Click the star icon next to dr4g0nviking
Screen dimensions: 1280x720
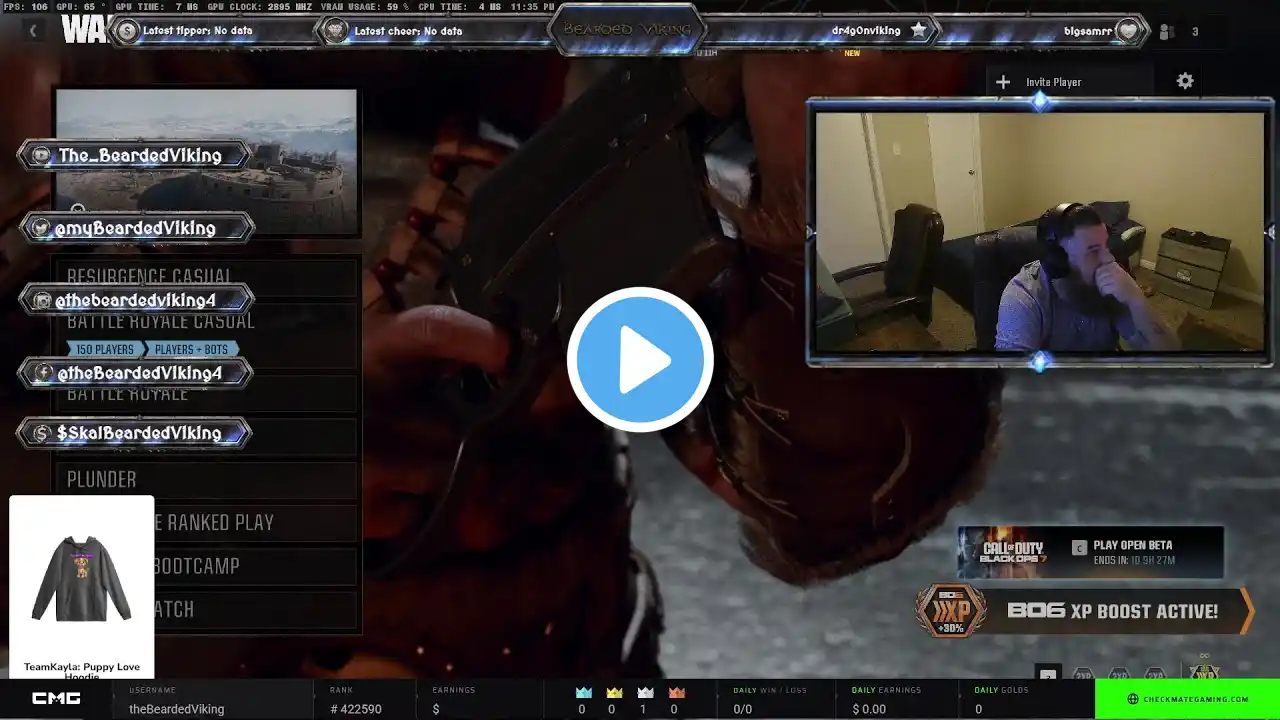pyautogui.click(x=918, y=31)
